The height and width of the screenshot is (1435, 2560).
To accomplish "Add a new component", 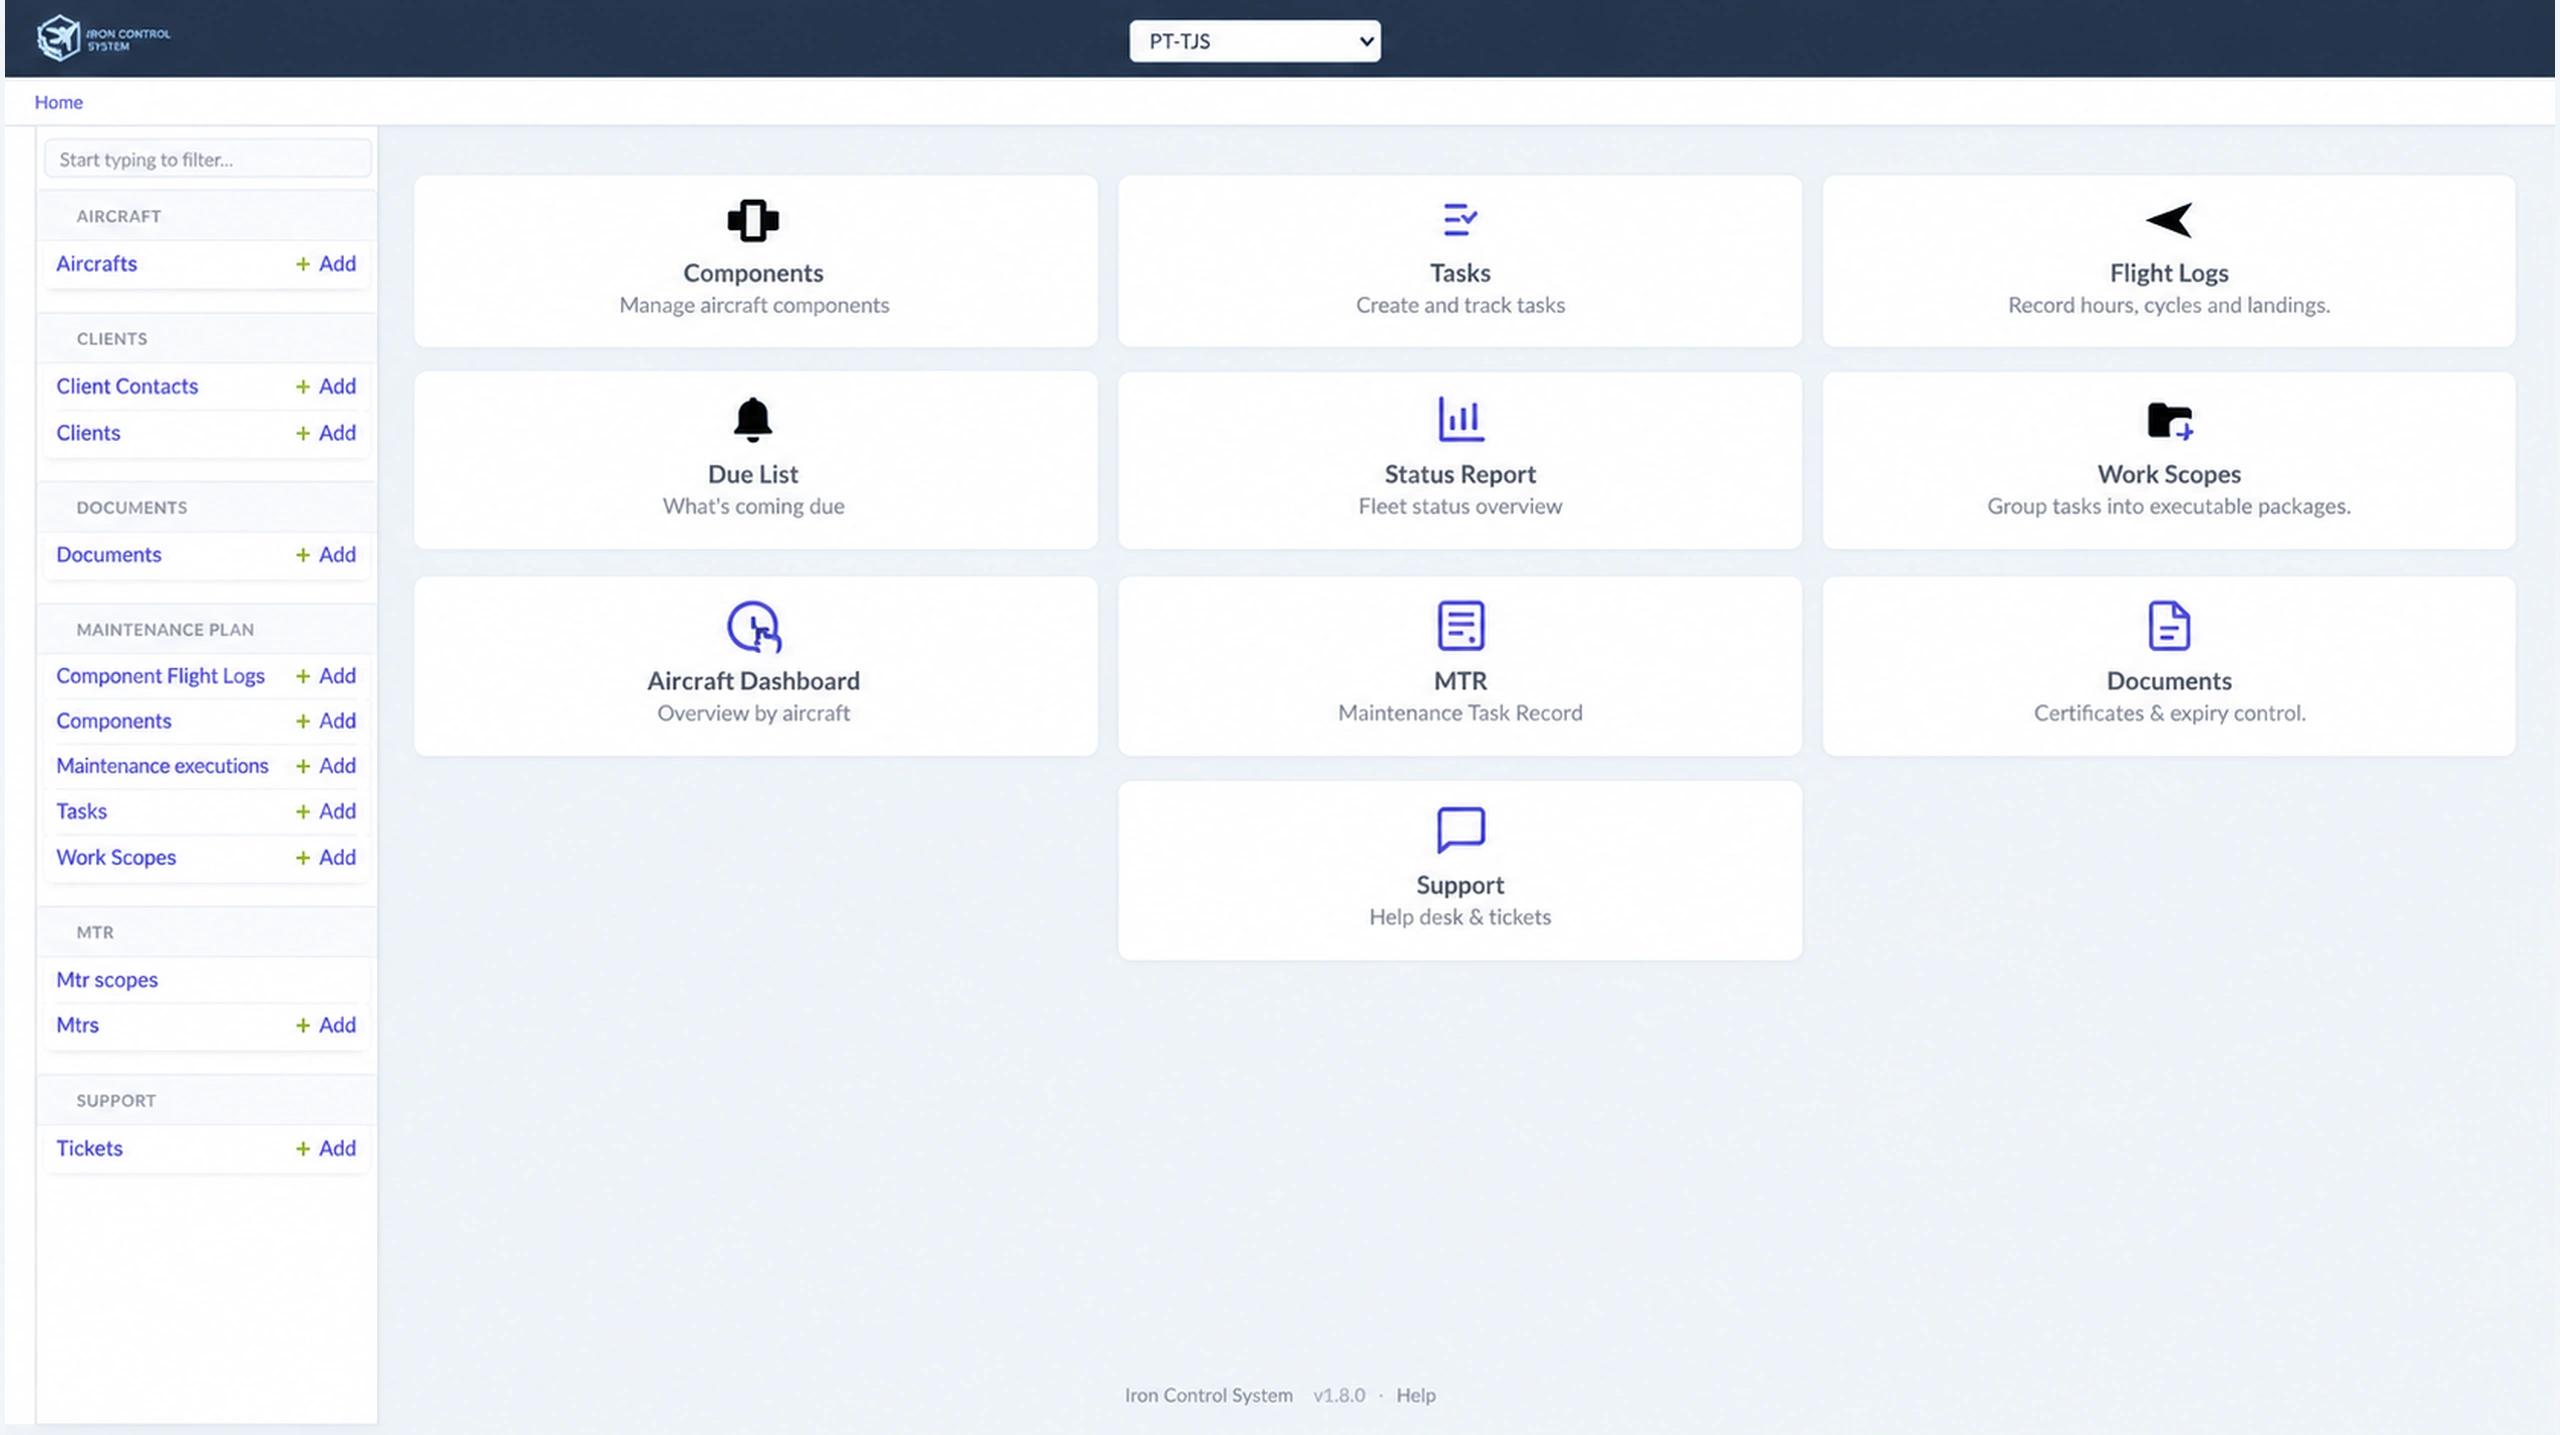I will point(325,721).
